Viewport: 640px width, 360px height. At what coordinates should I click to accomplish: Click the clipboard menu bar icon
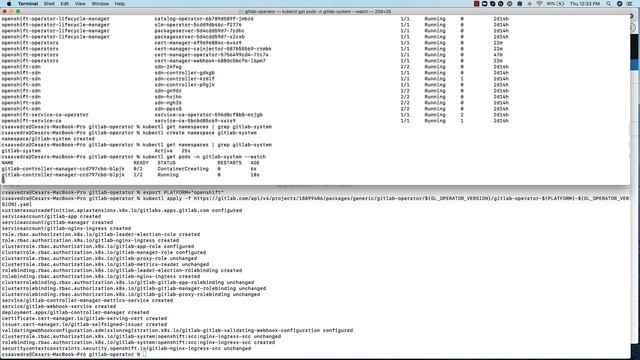pos(519,4)
